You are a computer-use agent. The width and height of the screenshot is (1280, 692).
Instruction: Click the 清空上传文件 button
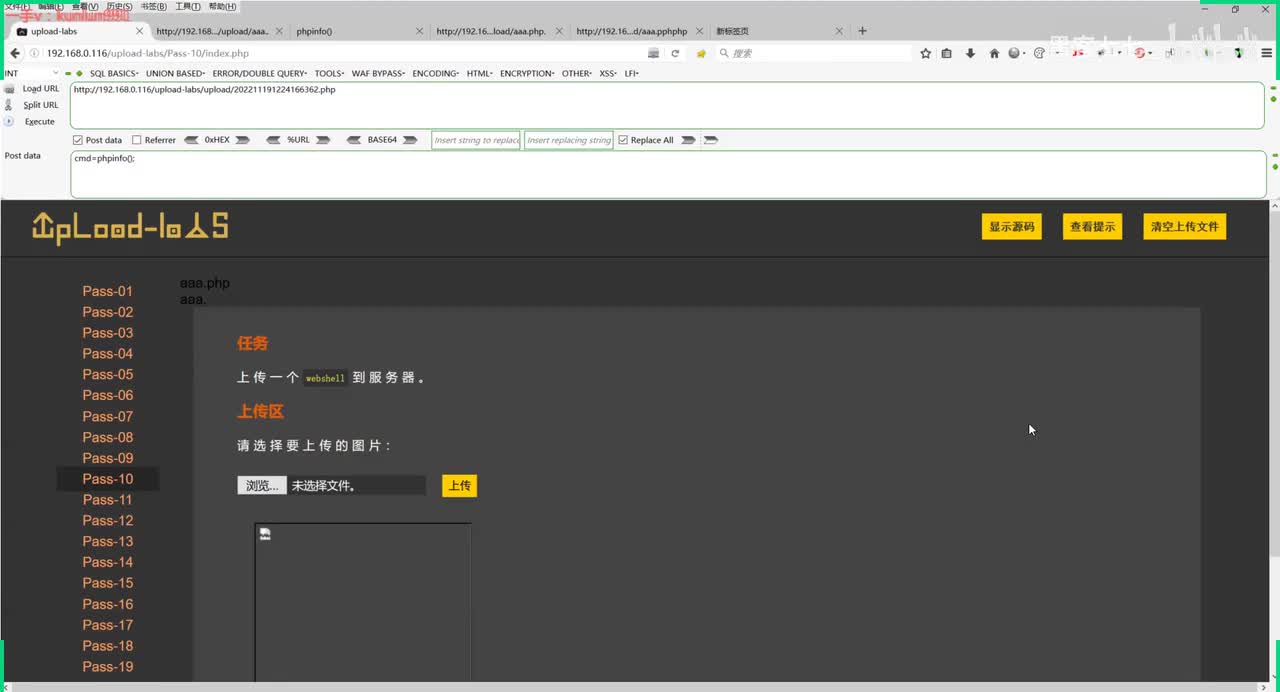(1185, 227)
